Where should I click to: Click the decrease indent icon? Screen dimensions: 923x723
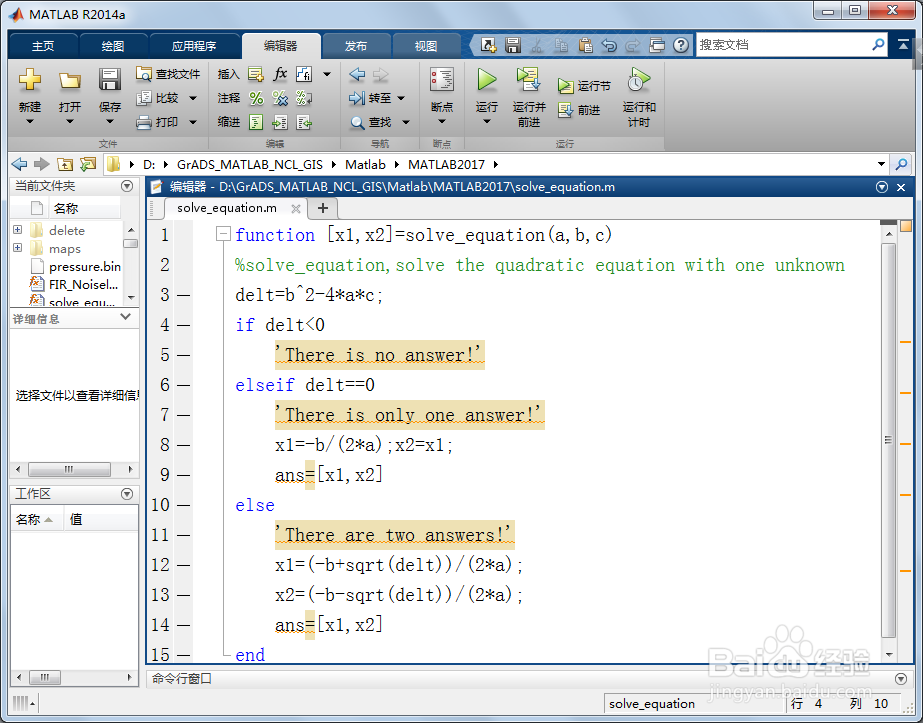click(304, 122)
